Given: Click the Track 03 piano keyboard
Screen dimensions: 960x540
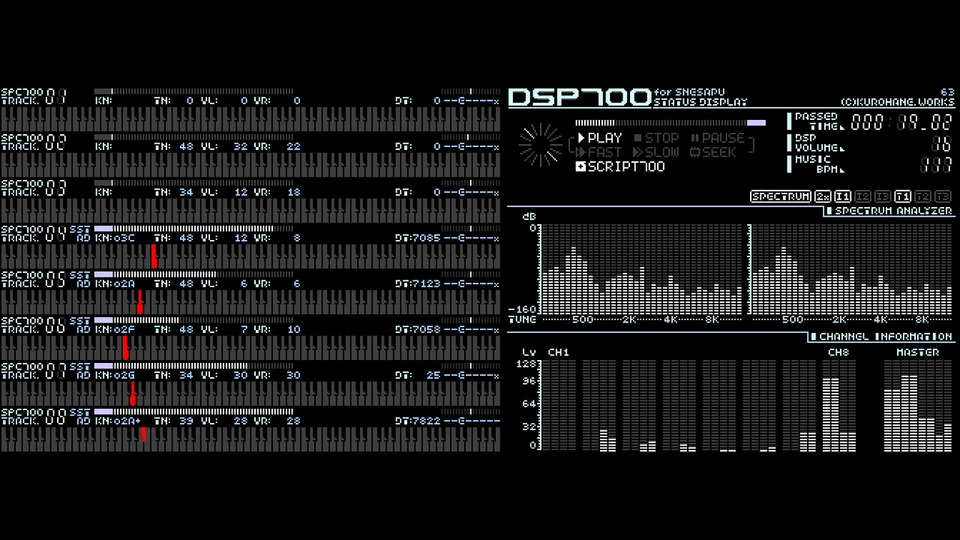Looking at the screenshot, I should [x=250, y=210].
